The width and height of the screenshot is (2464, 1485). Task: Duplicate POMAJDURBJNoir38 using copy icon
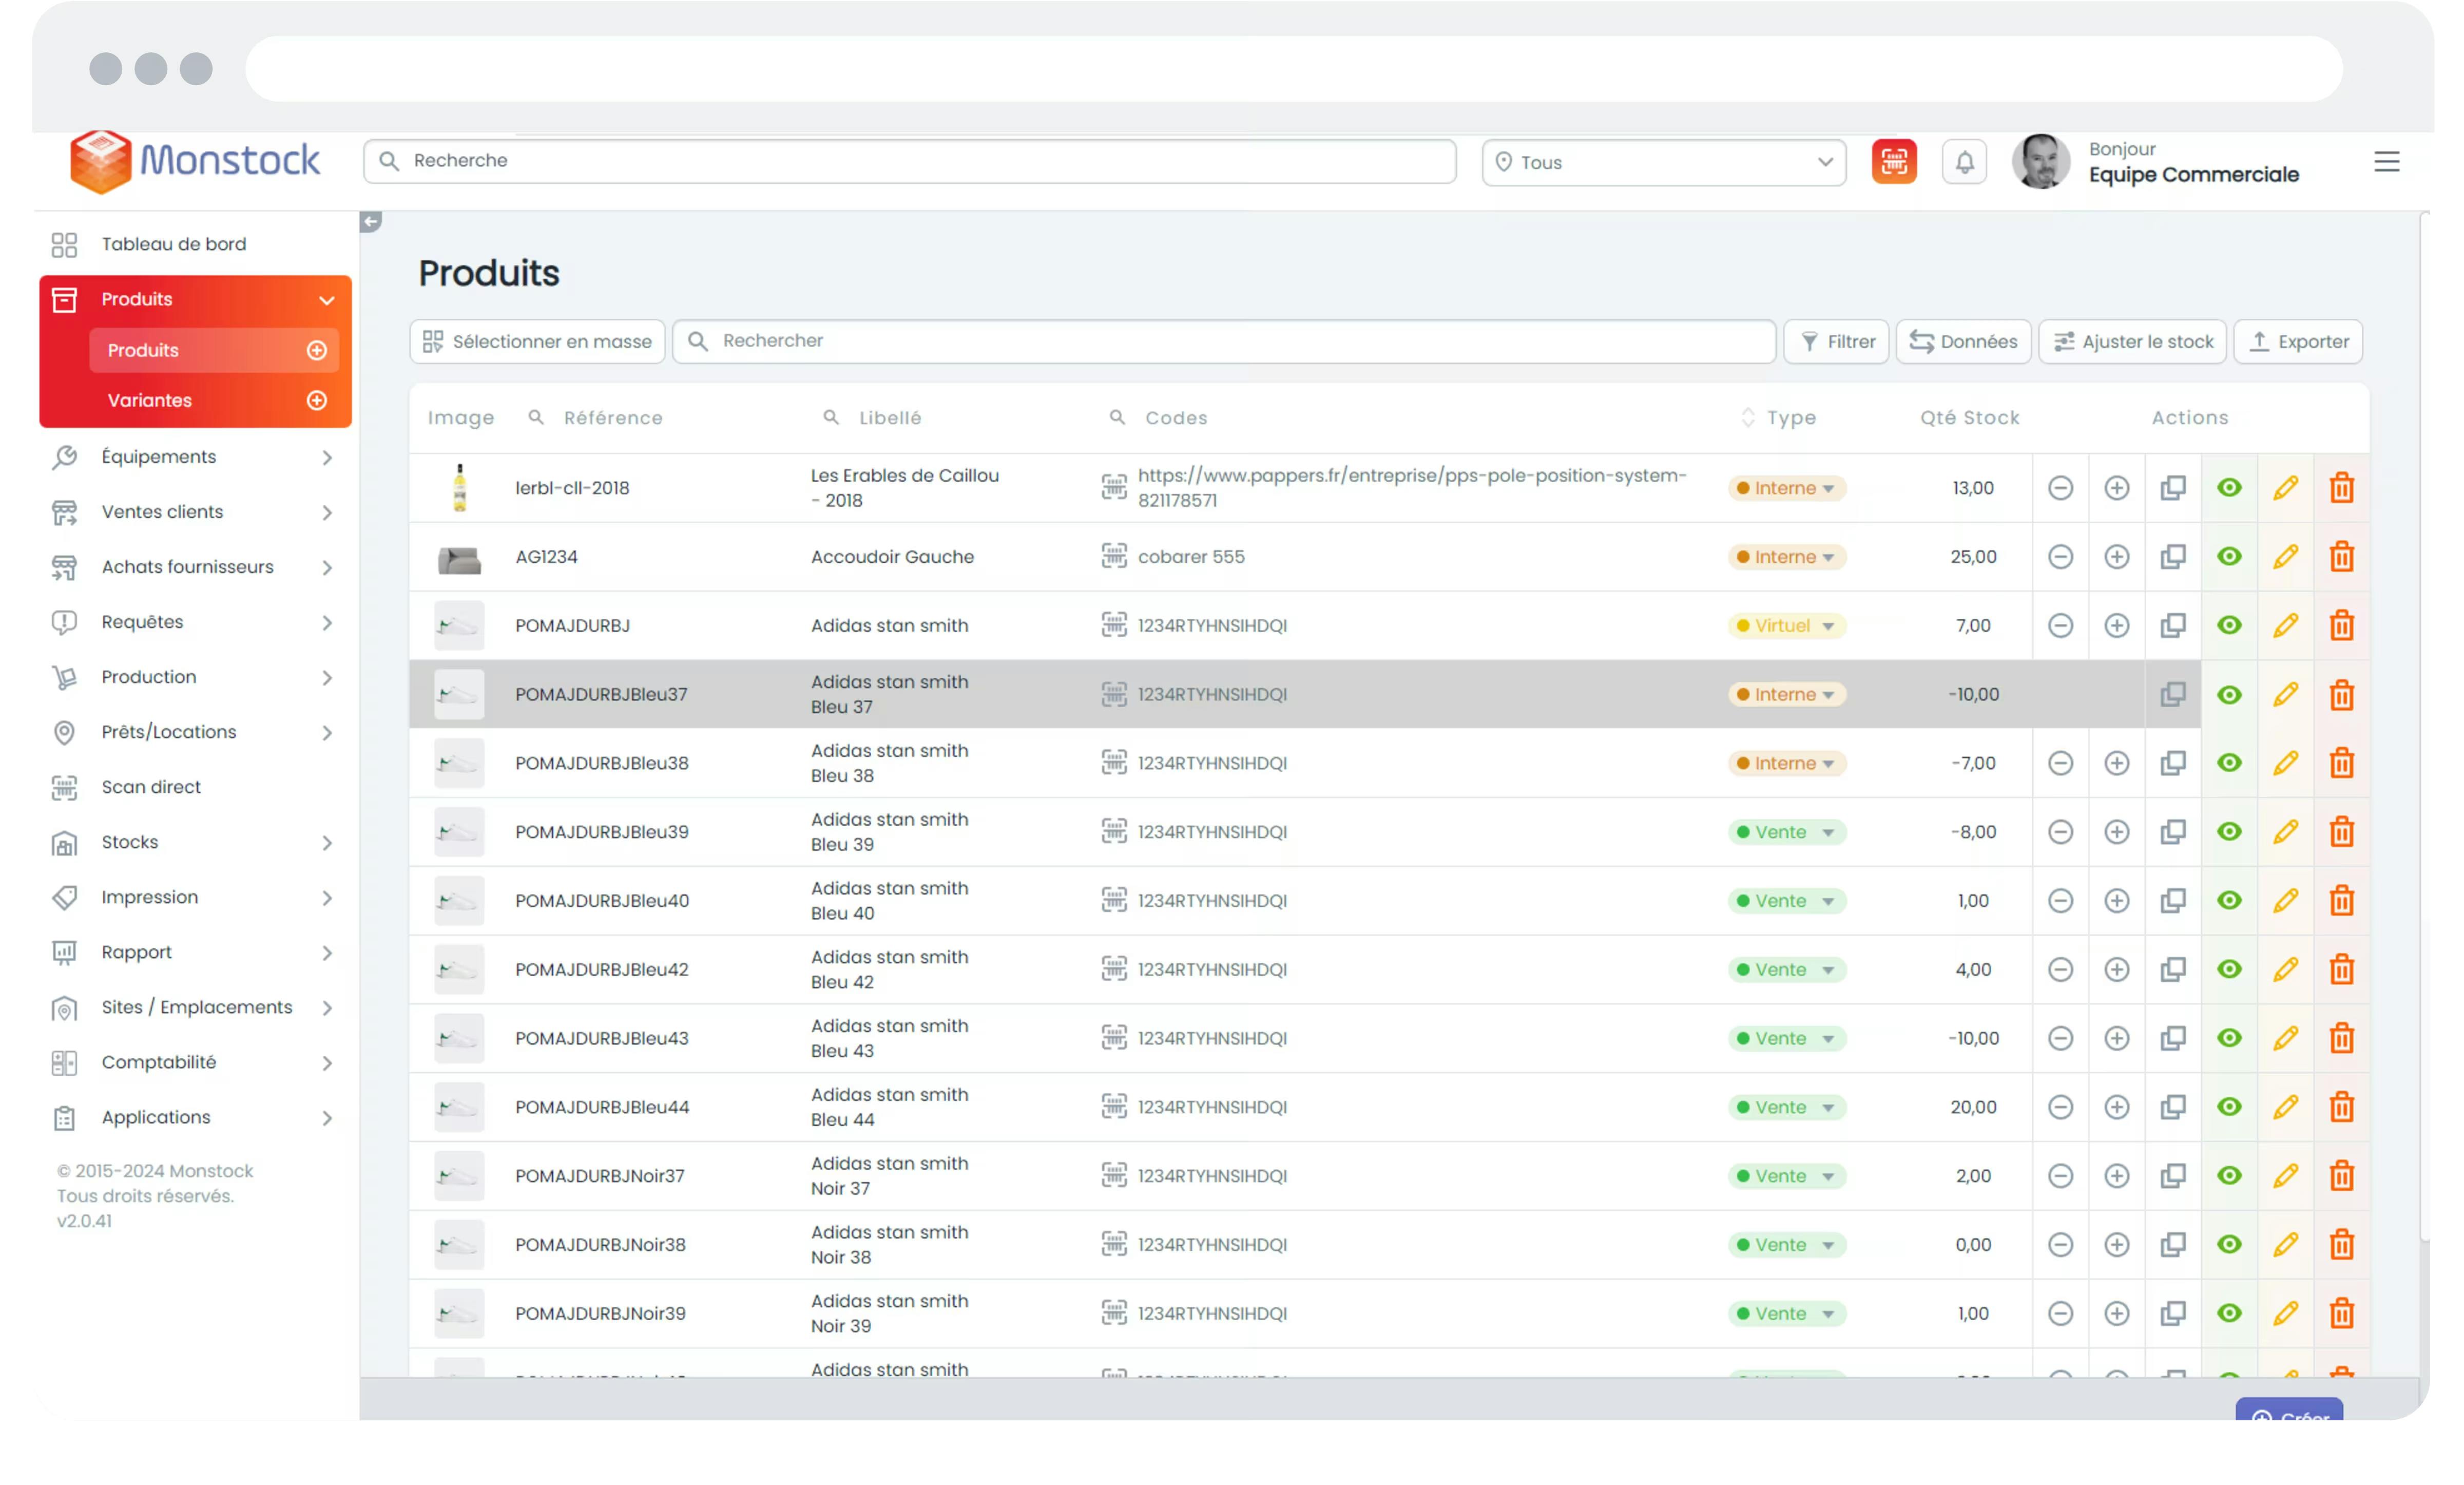pyautogui.click(x=2172, y=1245)
